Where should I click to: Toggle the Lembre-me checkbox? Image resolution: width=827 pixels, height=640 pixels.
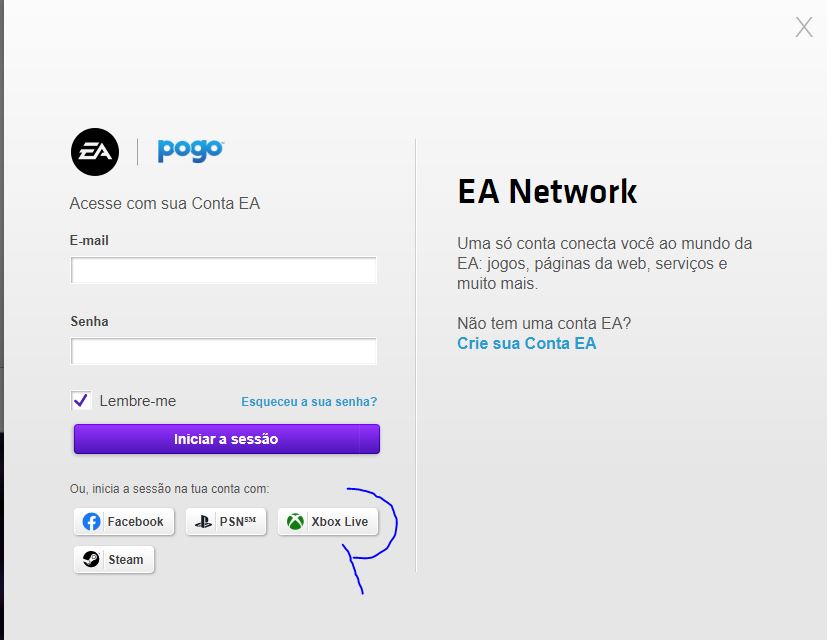81,400
